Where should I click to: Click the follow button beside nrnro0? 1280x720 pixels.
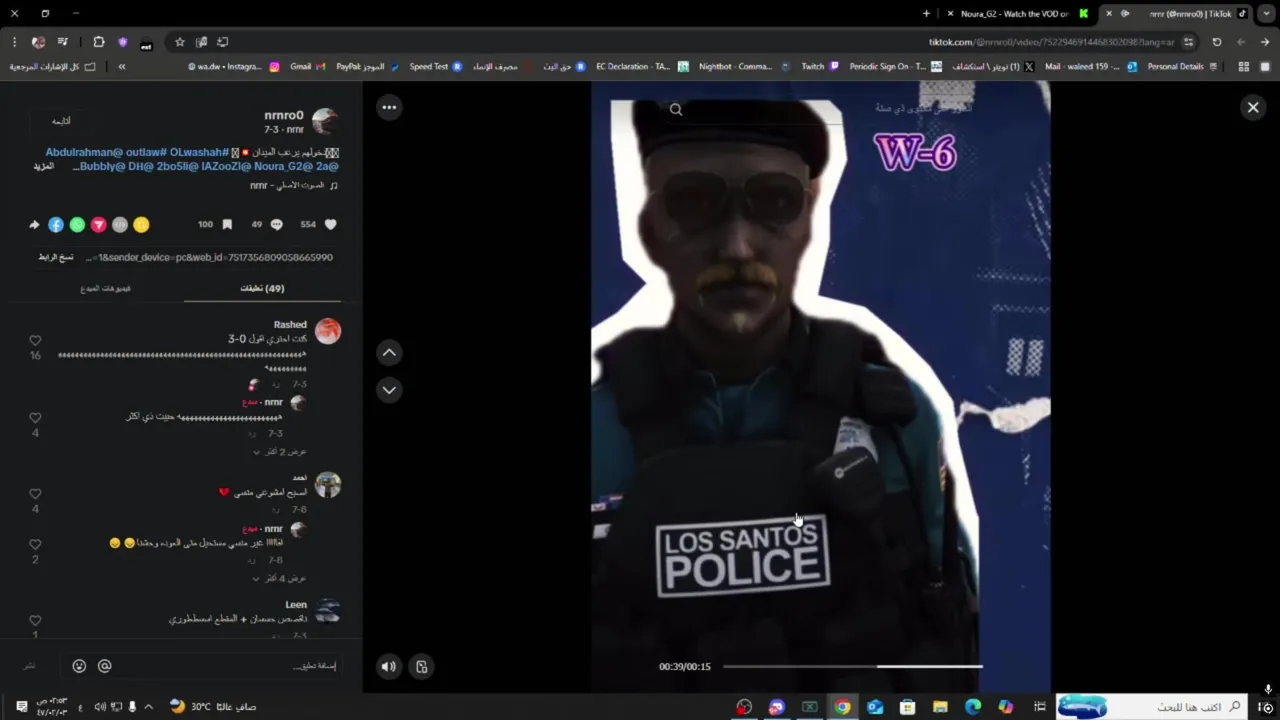(x=61, y=121)
